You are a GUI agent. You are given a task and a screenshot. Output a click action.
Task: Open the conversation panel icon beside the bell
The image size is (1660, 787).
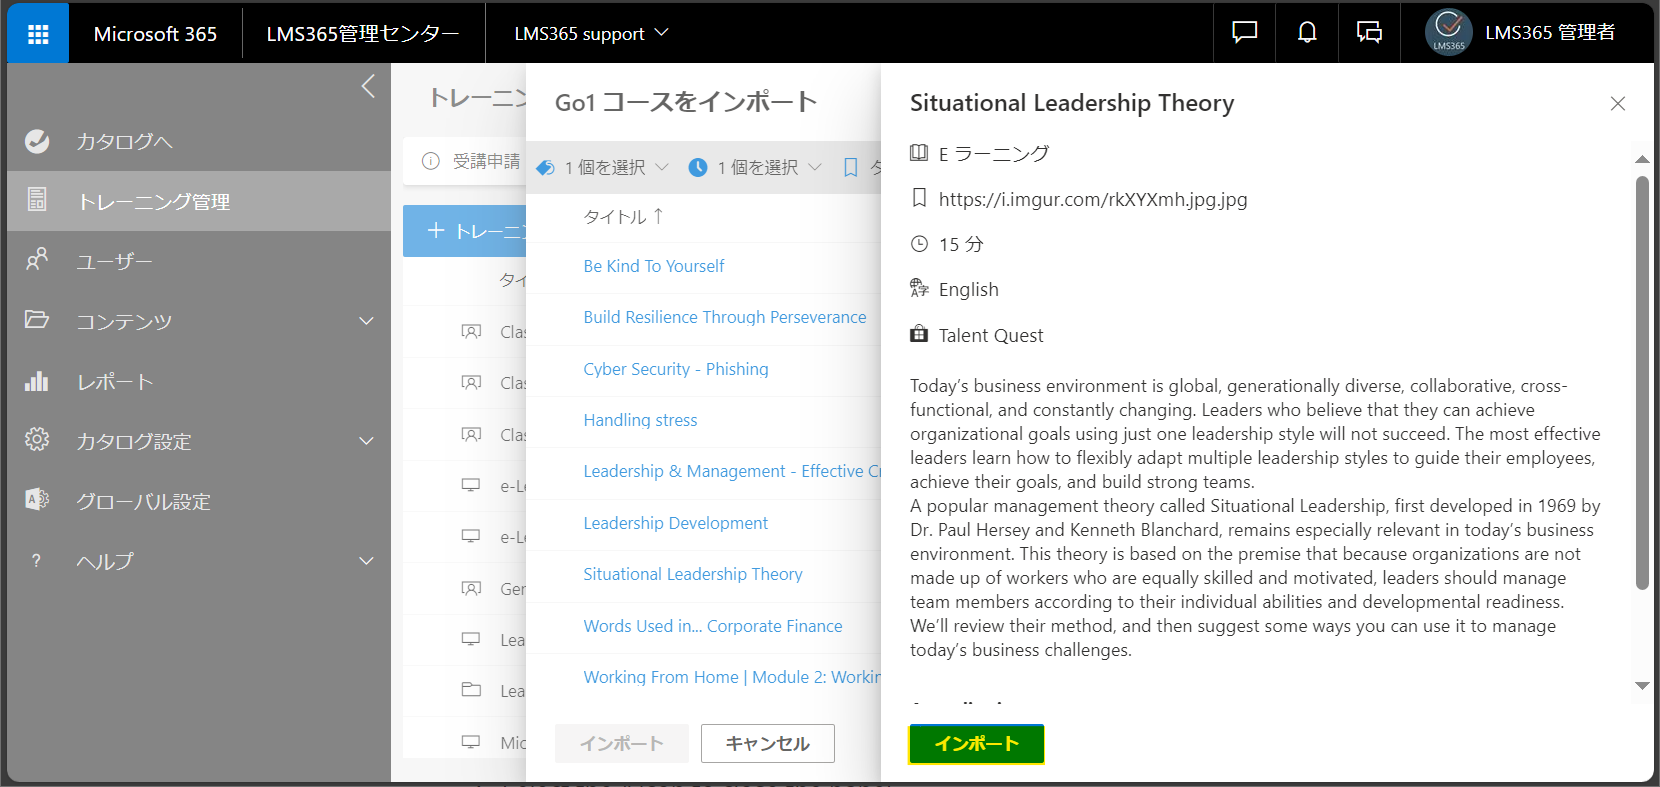click(1369, 33)
